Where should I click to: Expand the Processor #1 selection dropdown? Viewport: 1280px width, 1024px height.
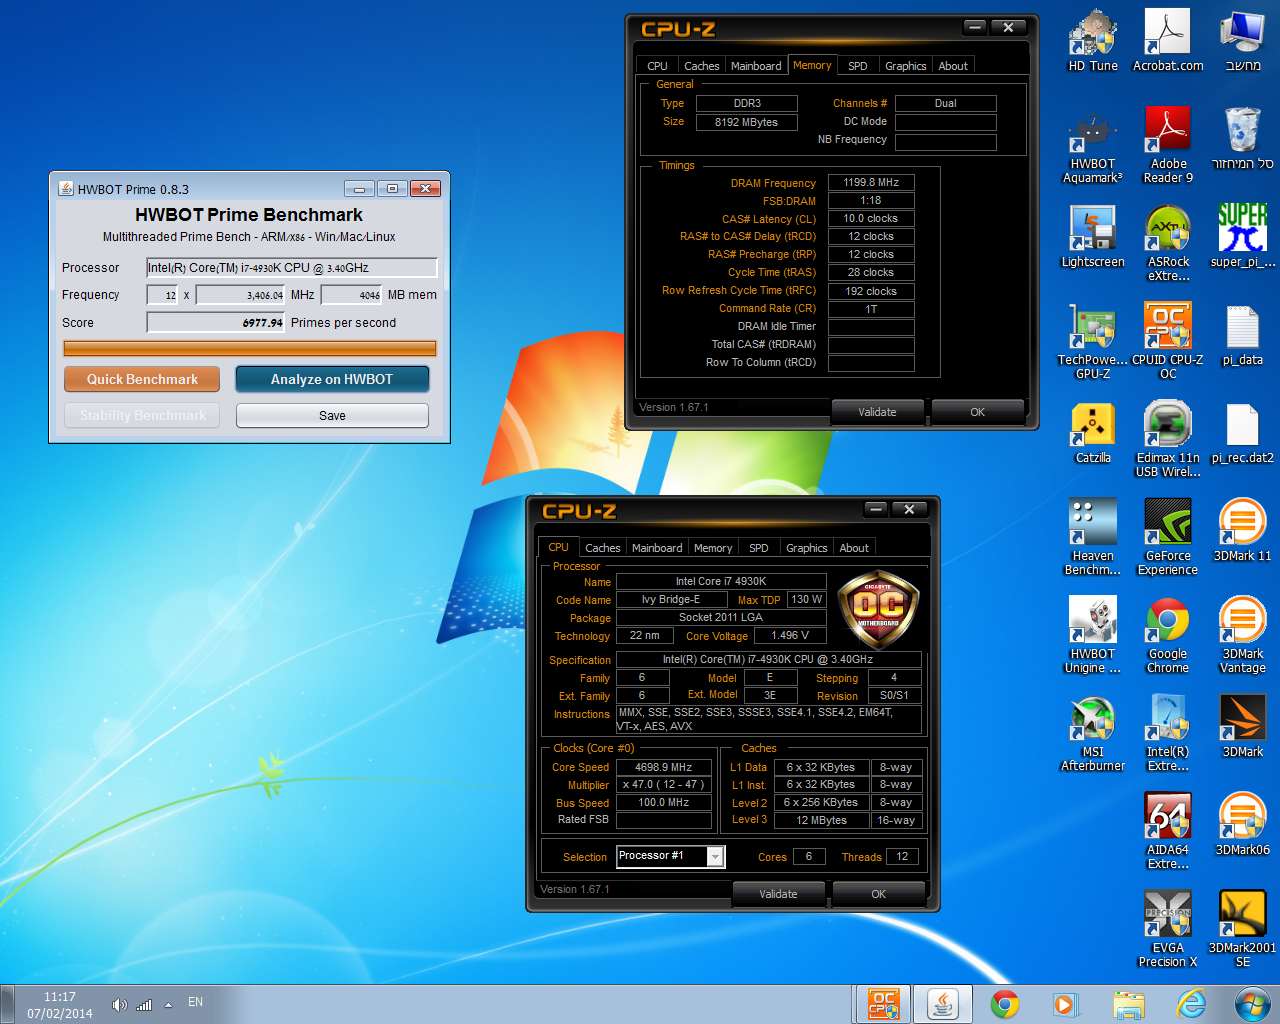[715, 857]
